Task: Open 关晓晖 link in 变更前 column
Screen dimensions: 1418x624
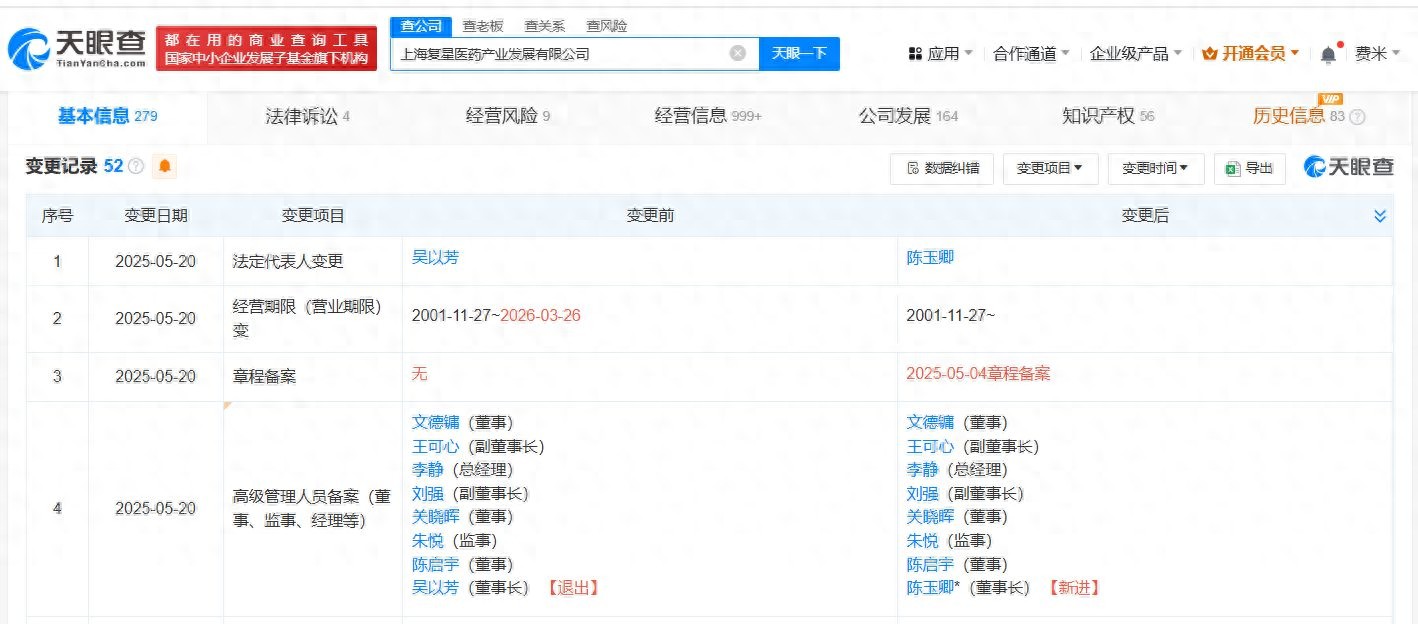Action: click(436, 516)
